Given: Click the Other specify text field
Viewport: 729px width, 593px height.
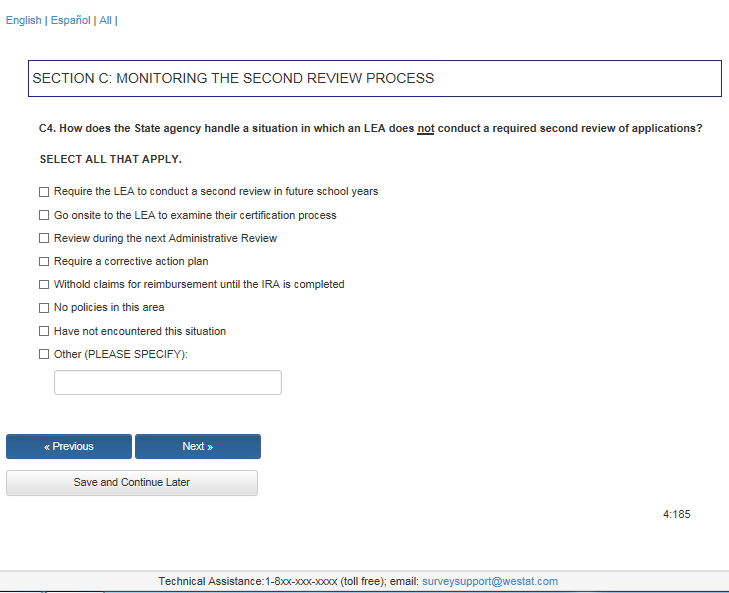Looking at the screenshot, I should tap(168, 383).
